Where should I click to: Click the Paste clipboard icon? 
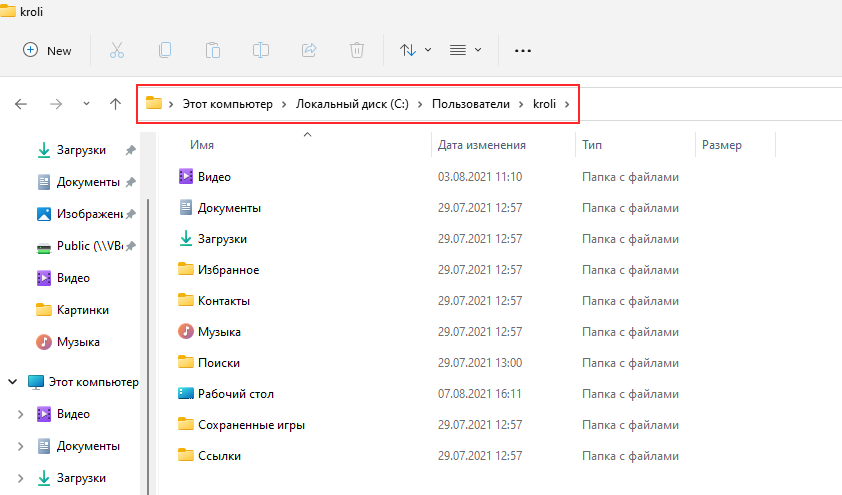pyautogui.click(x=213, y=50)
